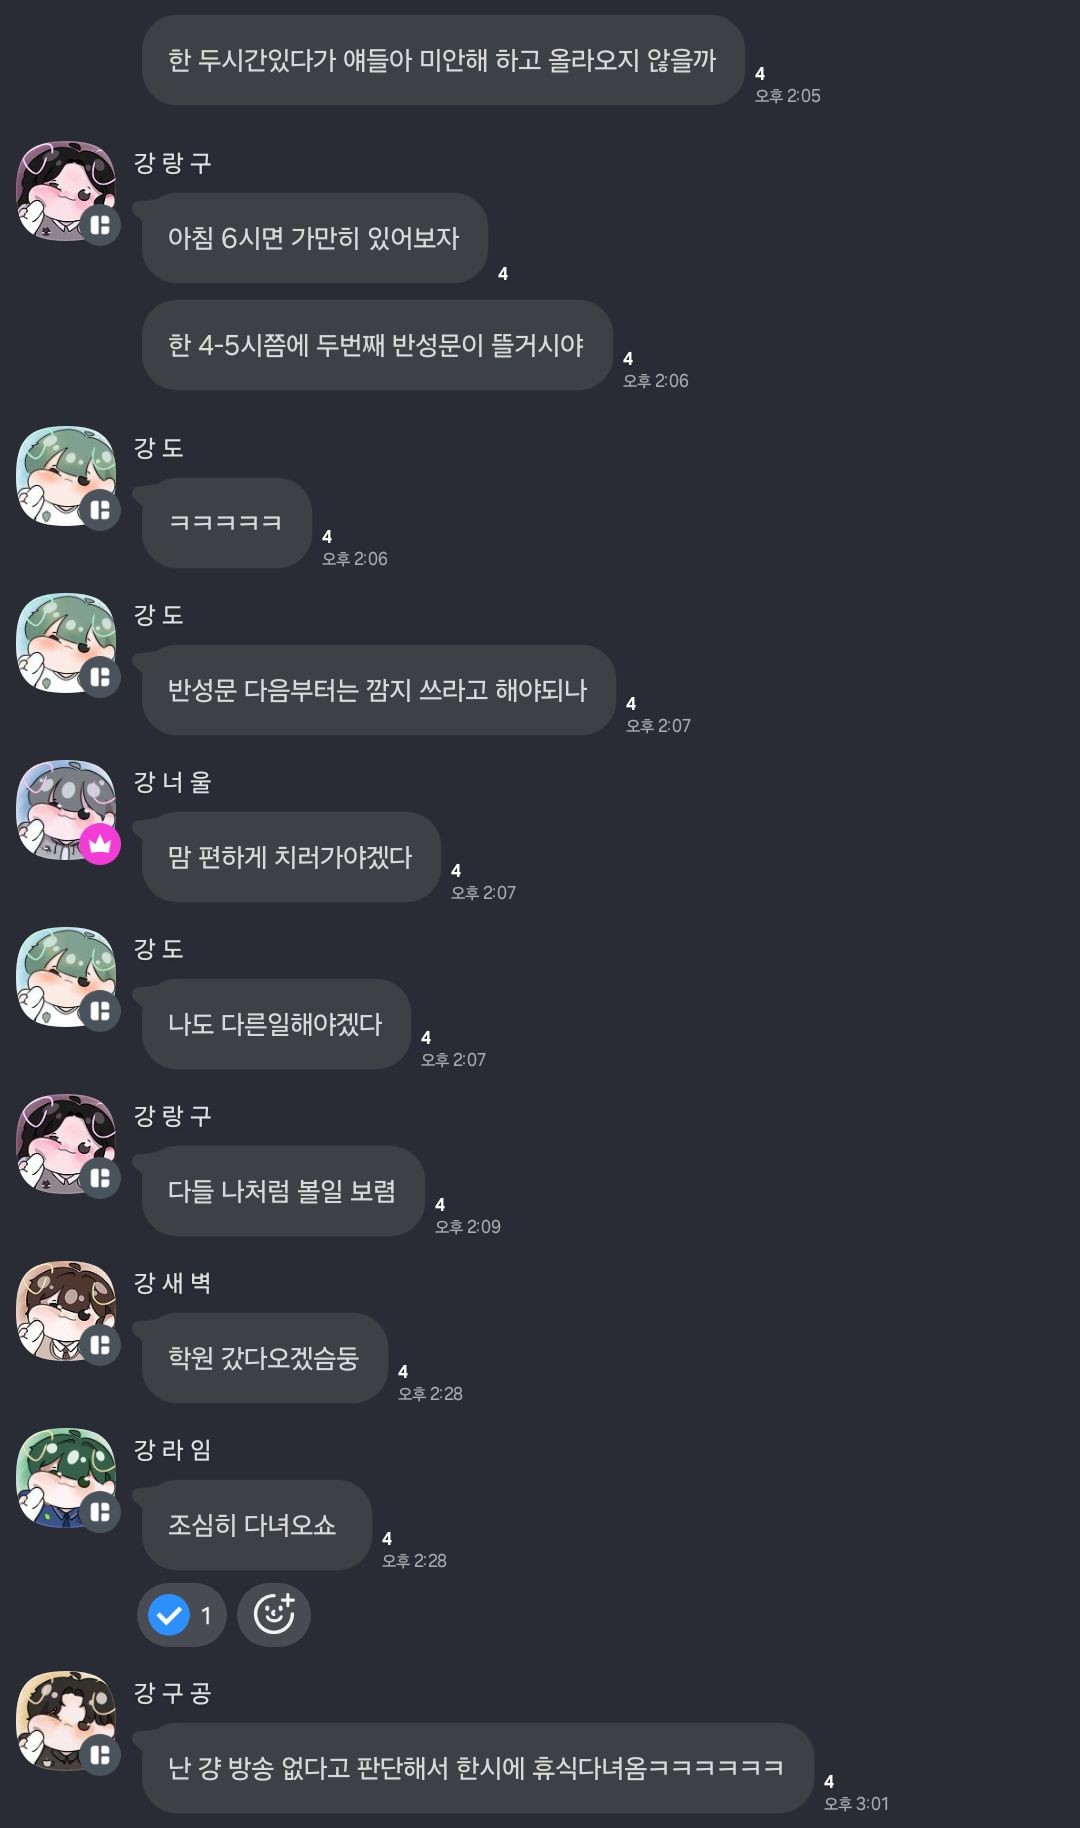Click 강구공's profile picture
Image resolution: width=1080 pixels, height=1828 pixels.
66,1721
